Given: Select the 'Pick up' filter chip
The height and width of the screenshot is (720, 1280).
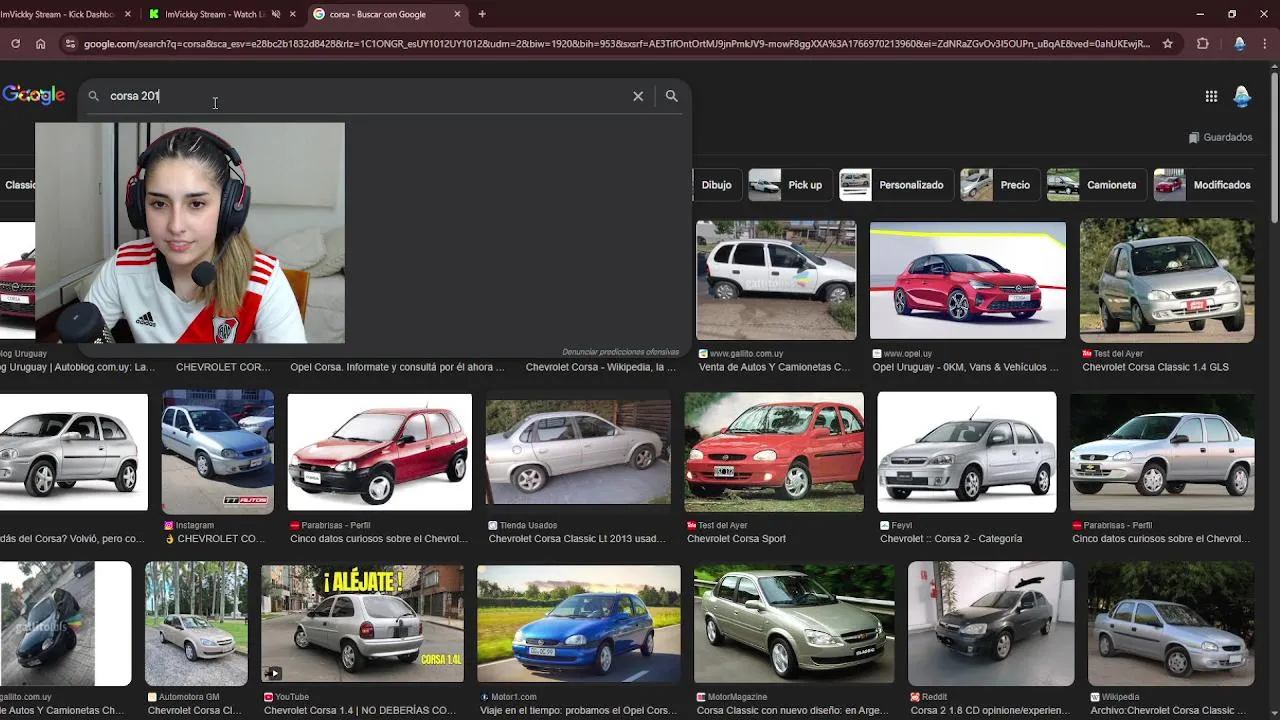Looking at the screenshot, I should (788, 185).
